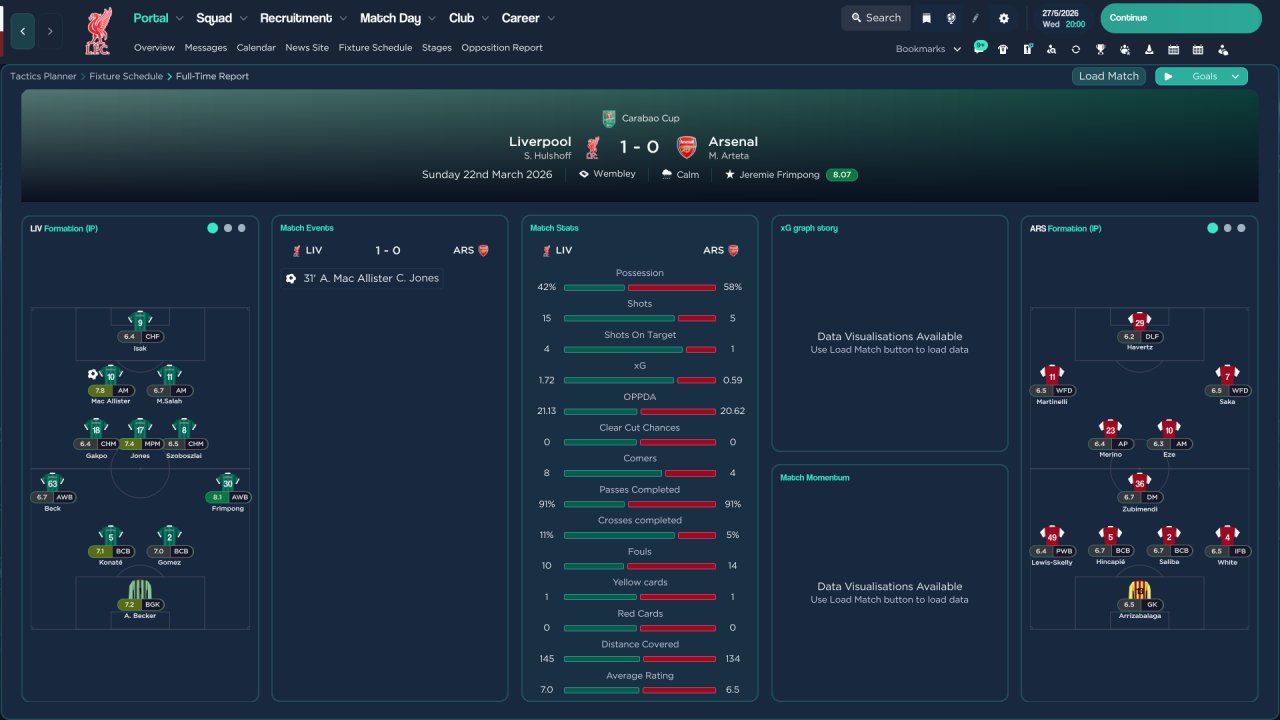
Task: Expand the Match Day menu chevron
Action: click(x=432, y=18)
